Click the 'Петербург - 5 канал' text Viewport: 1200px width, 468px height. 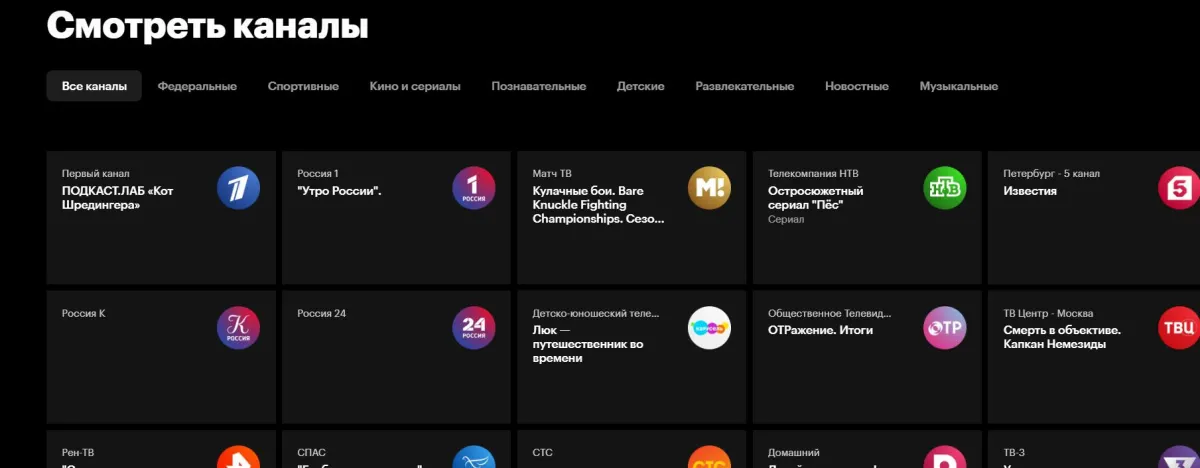pos(1053,174)
